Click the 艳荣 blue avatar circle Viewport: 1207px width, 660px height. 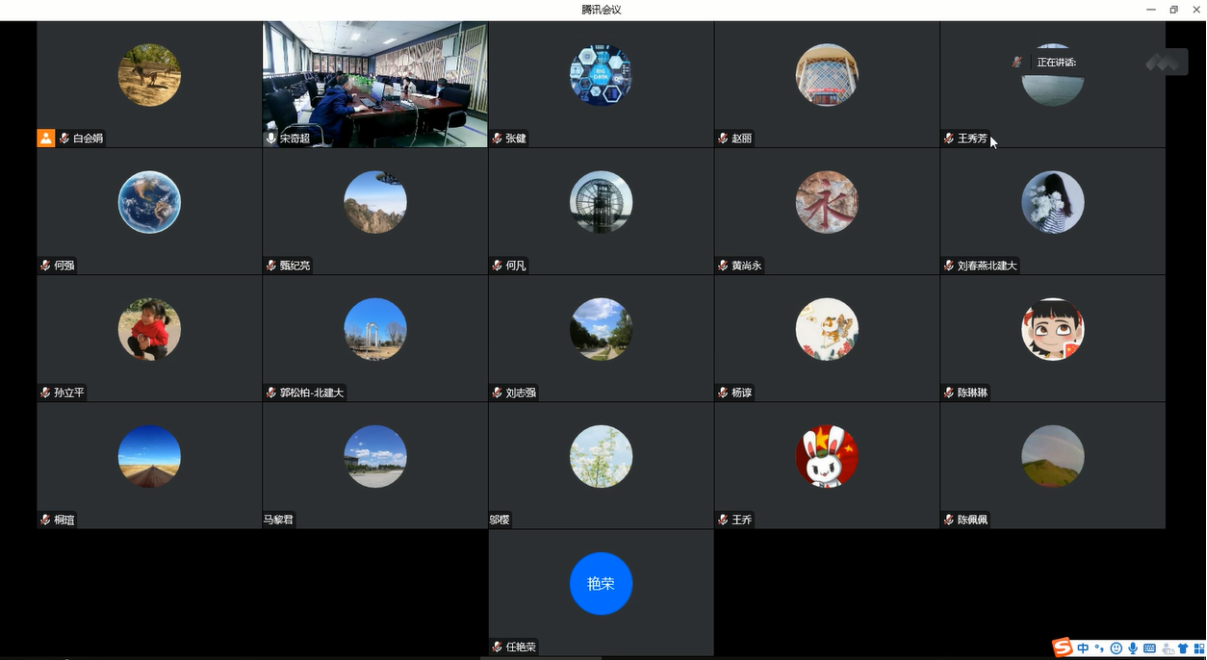tap(601, 583)
